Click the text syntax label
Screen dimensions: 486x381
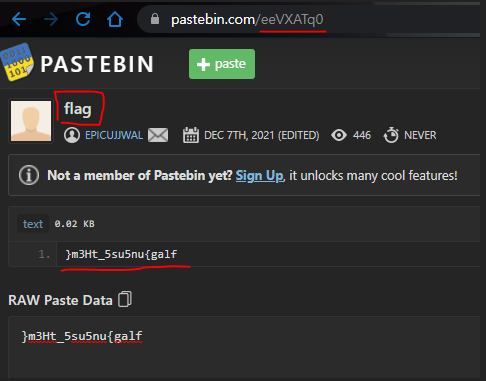[x=33, y=224]
